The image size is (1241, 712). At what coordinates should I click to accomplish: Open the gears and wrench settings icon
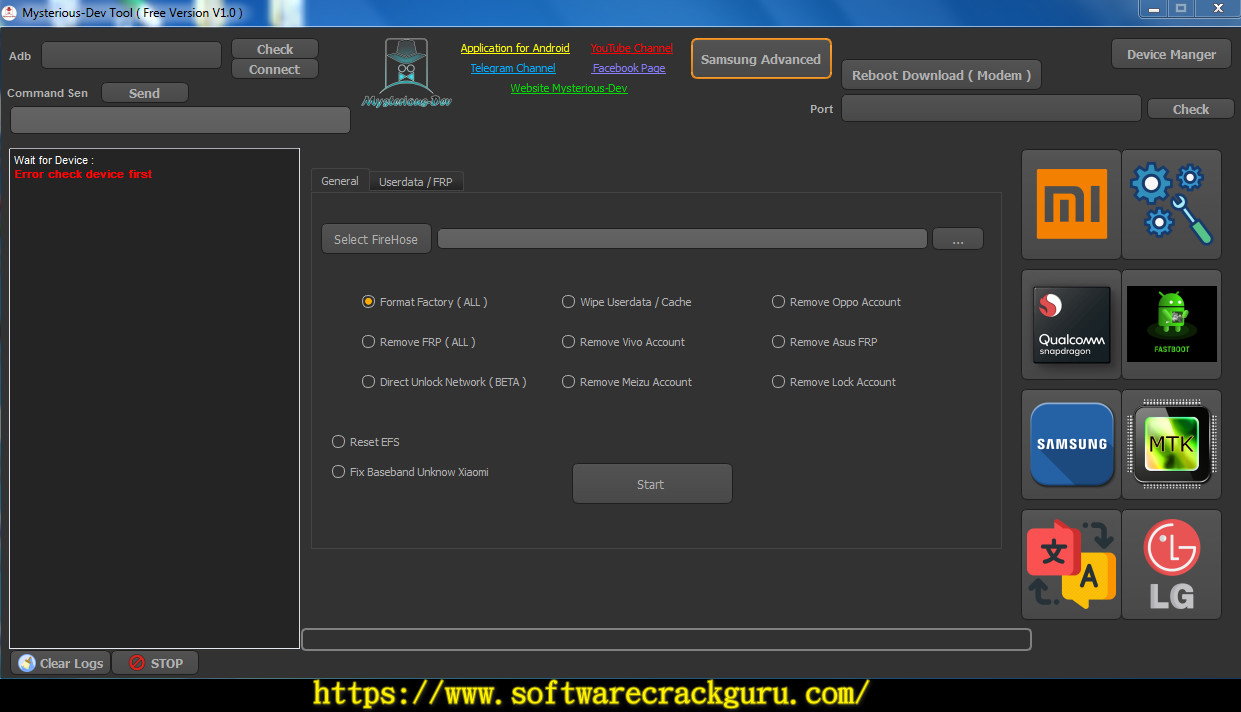click(1171, 204)
